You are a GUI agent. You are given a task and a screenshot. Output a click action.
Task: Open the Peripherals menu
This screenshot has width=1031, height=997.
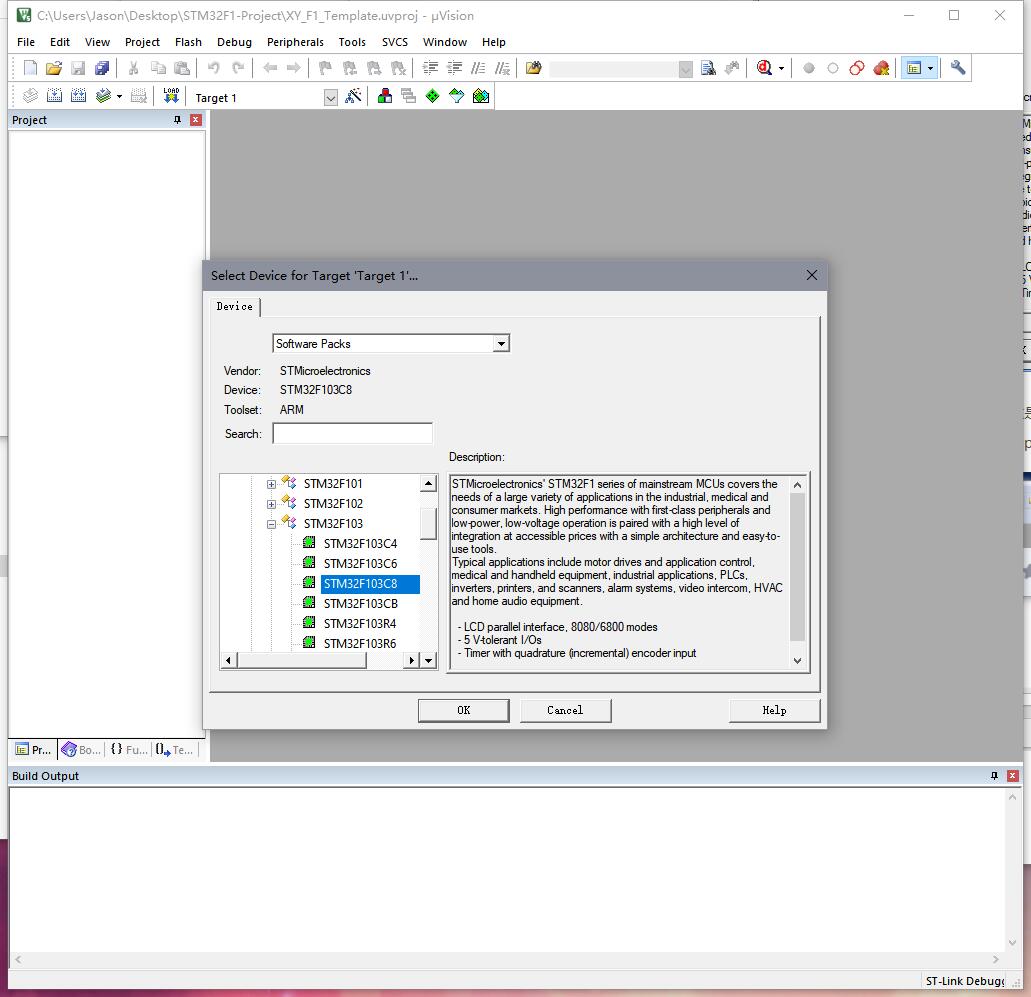295,42
